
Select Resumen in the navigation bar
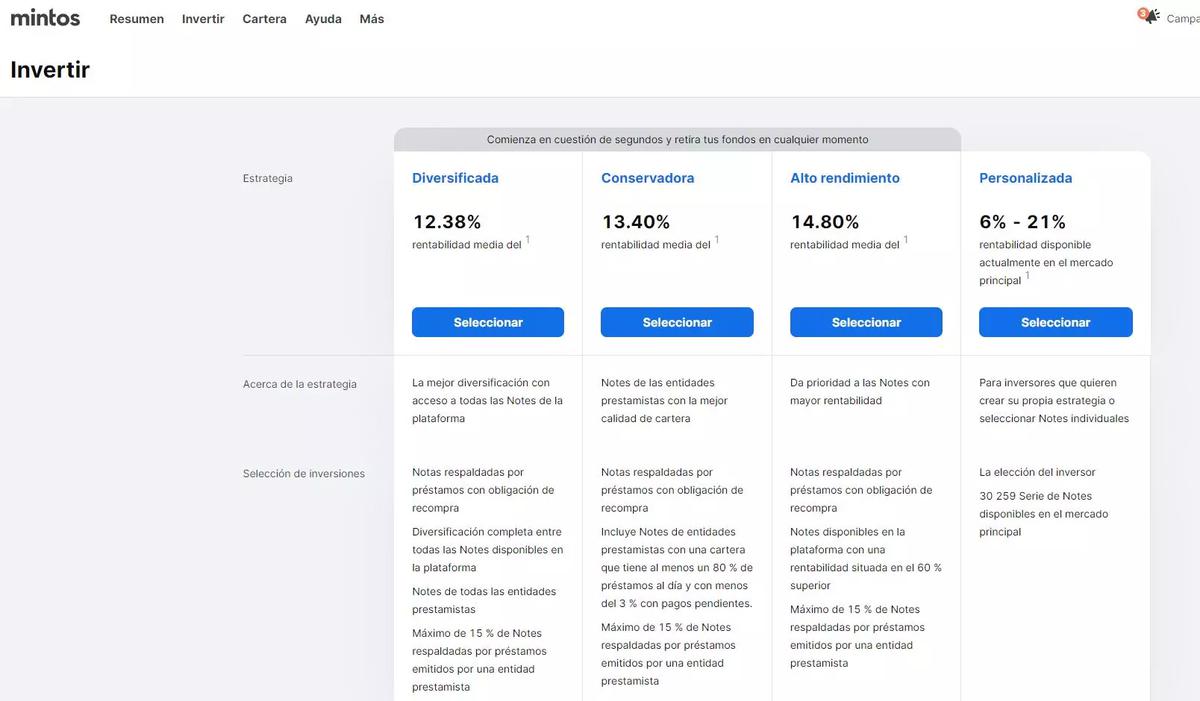[x=136, y=18]
